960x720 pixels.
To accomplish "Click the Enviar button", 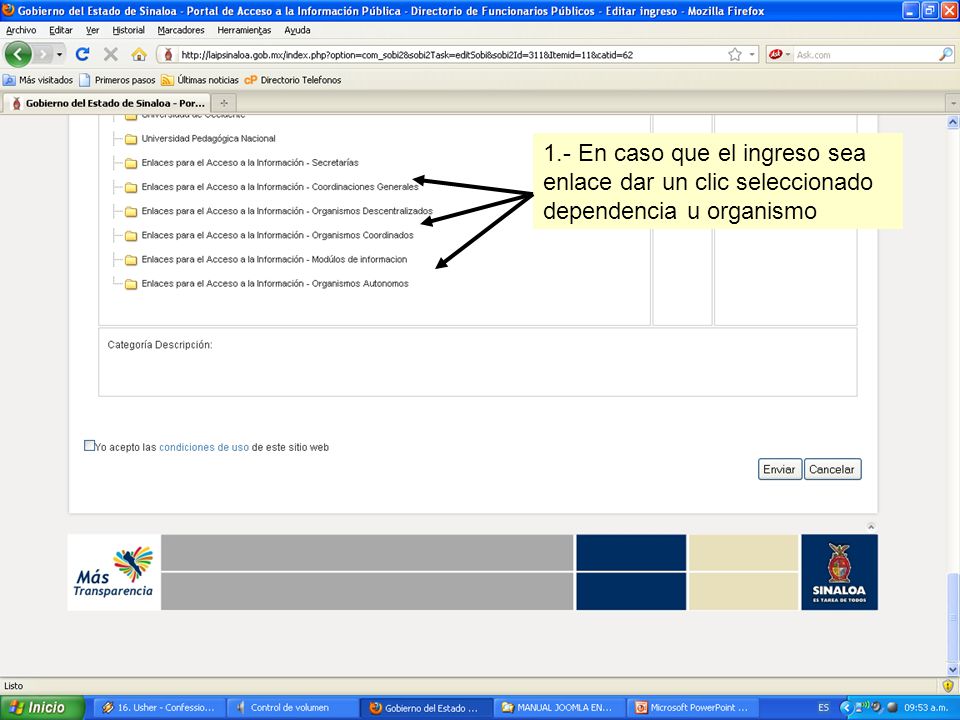I will point(779,469).
